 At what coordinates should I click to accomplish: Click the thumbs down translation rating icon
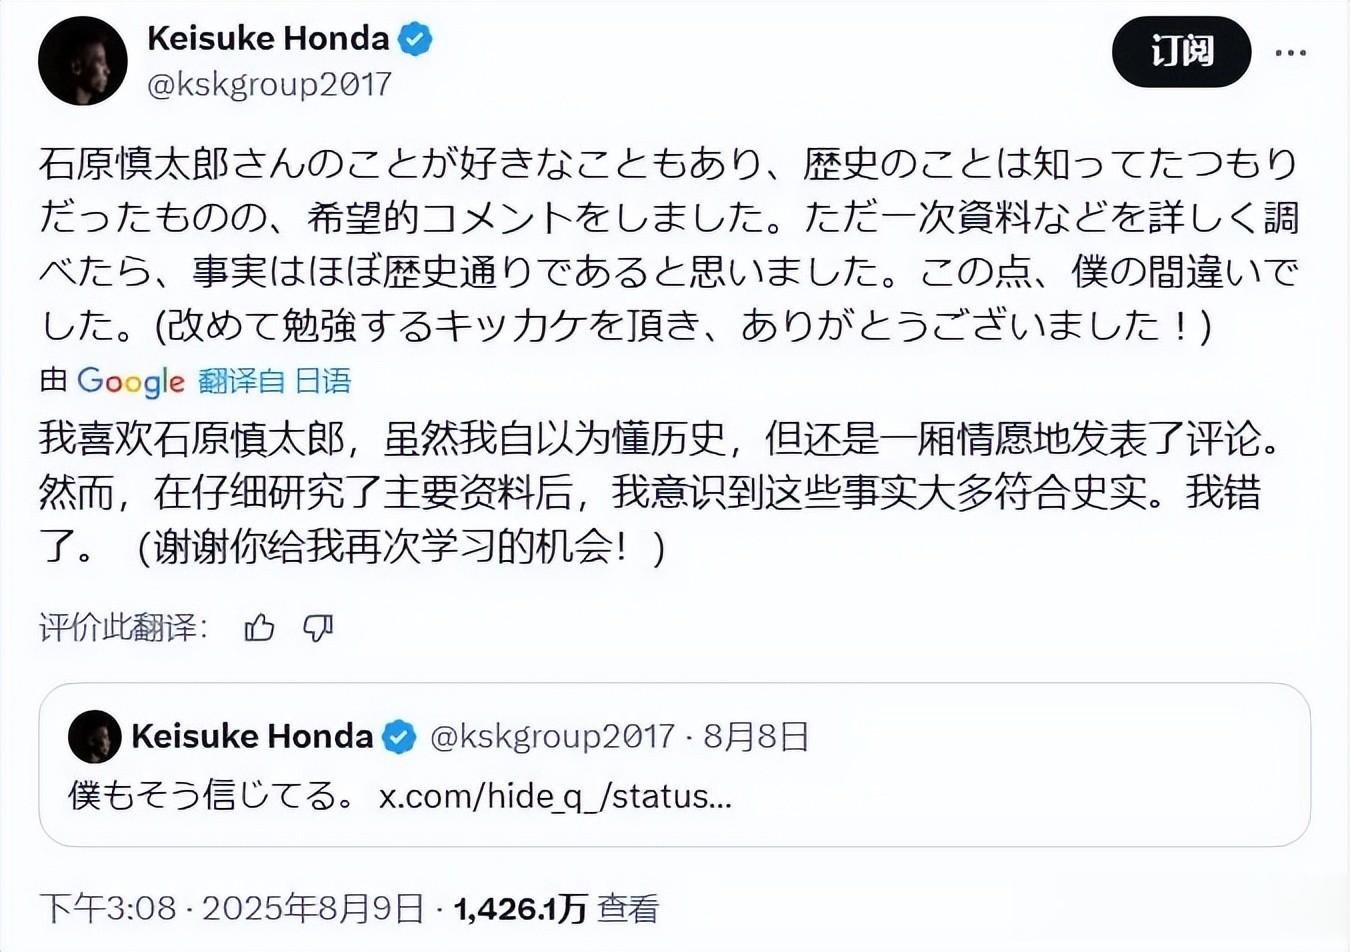[318, 628]
